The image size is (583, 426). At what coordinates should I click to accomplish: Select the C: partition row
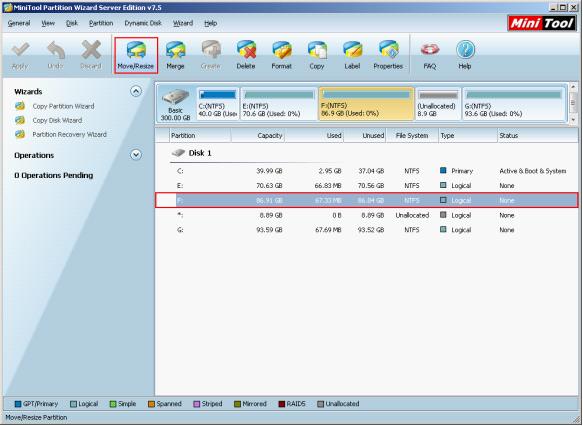tap(367, 171)
